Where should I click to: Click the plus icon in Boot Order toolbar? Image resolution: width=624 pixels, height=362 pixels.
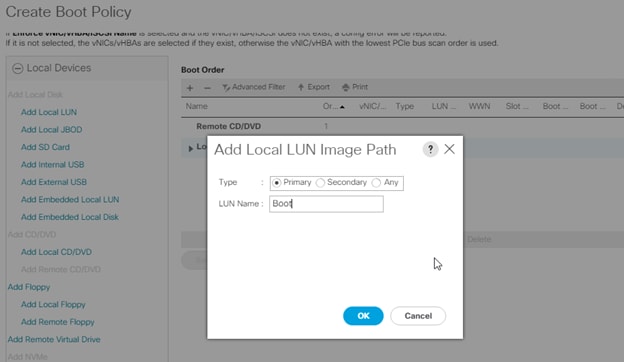point(190,88)
